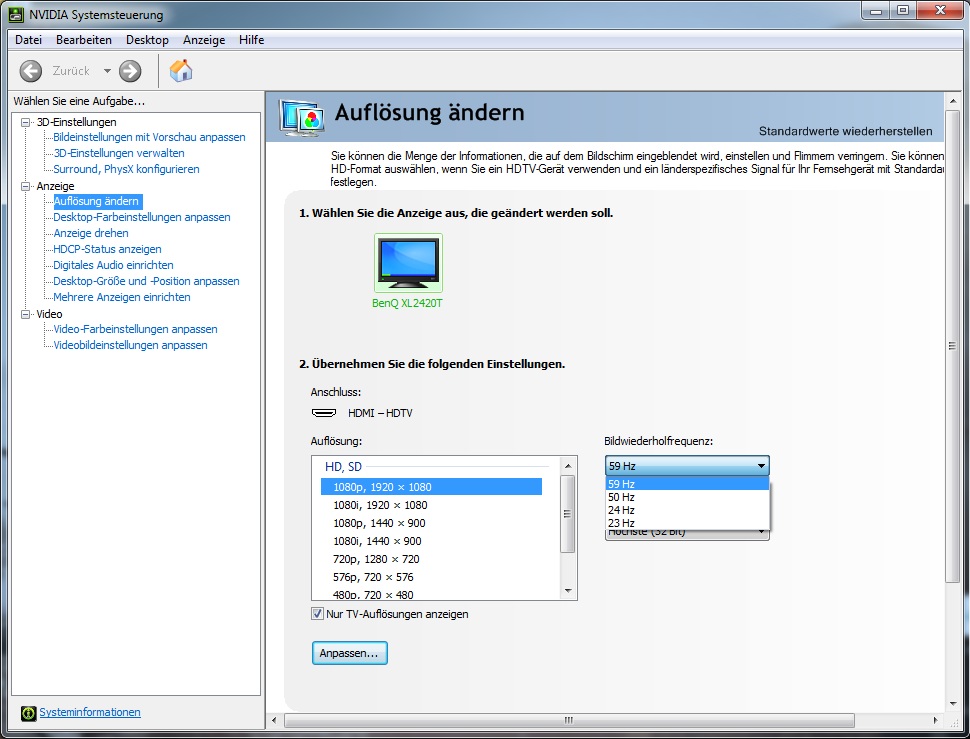This screenshot has height=739, width=970.
Task: Open Desktop-Größe und -Position anpassen
Action: (x=146, y=281)
